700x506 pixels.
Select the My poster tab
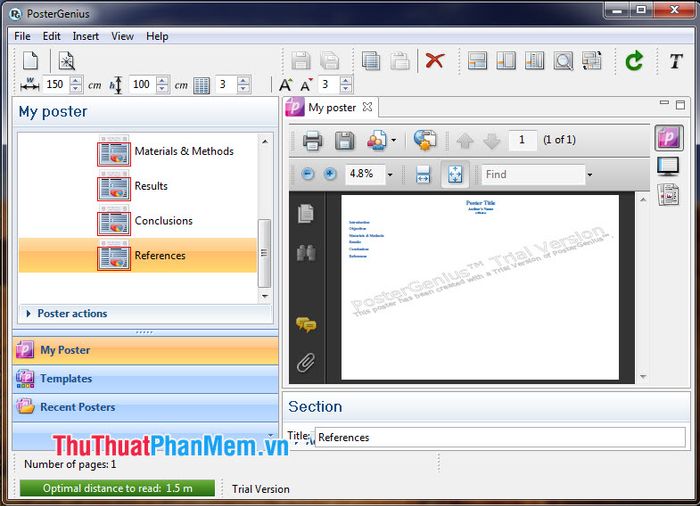[x=331, y=107]
